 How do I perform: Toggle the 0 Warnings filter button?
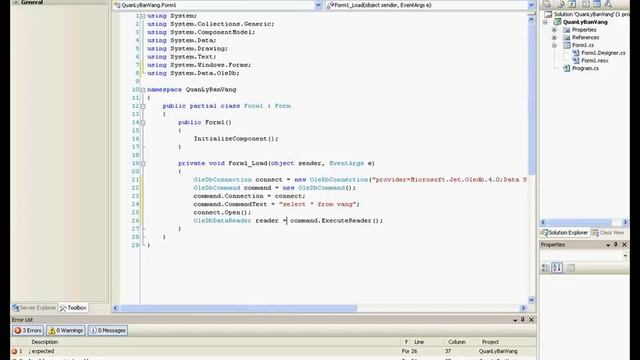point(66,331)
